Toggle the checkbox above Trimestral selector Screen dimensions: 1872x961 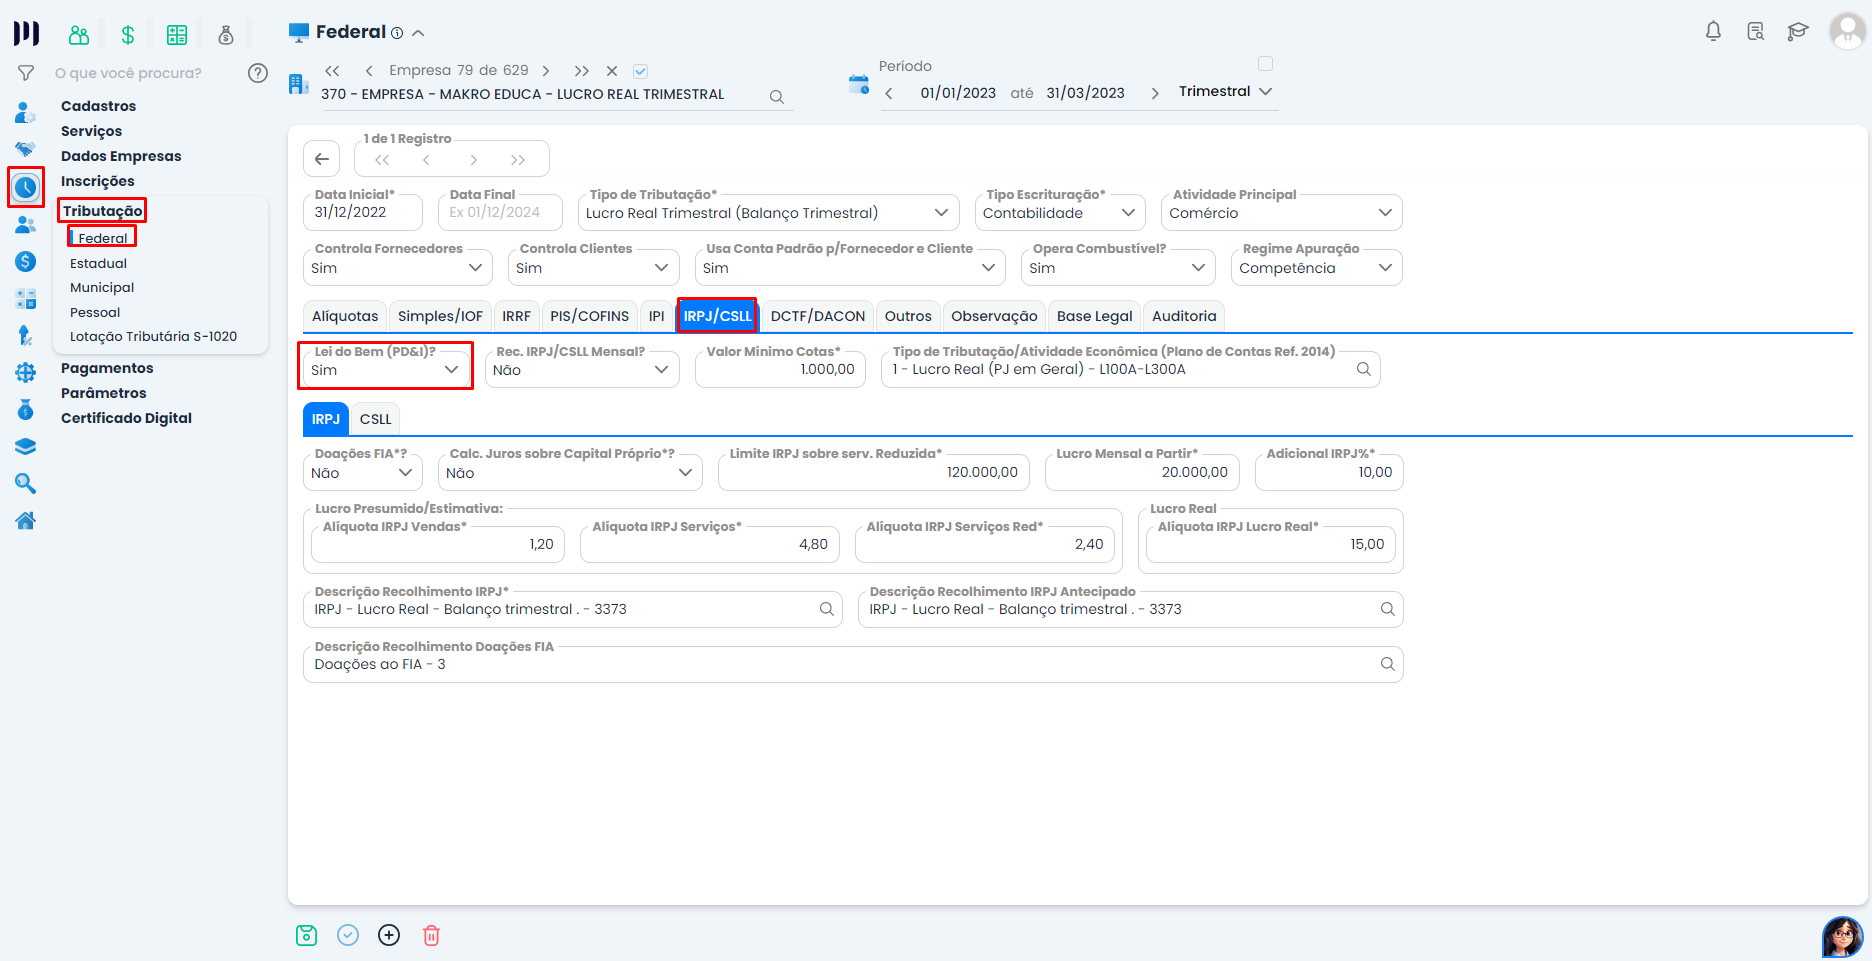[x=1265, y=64]
